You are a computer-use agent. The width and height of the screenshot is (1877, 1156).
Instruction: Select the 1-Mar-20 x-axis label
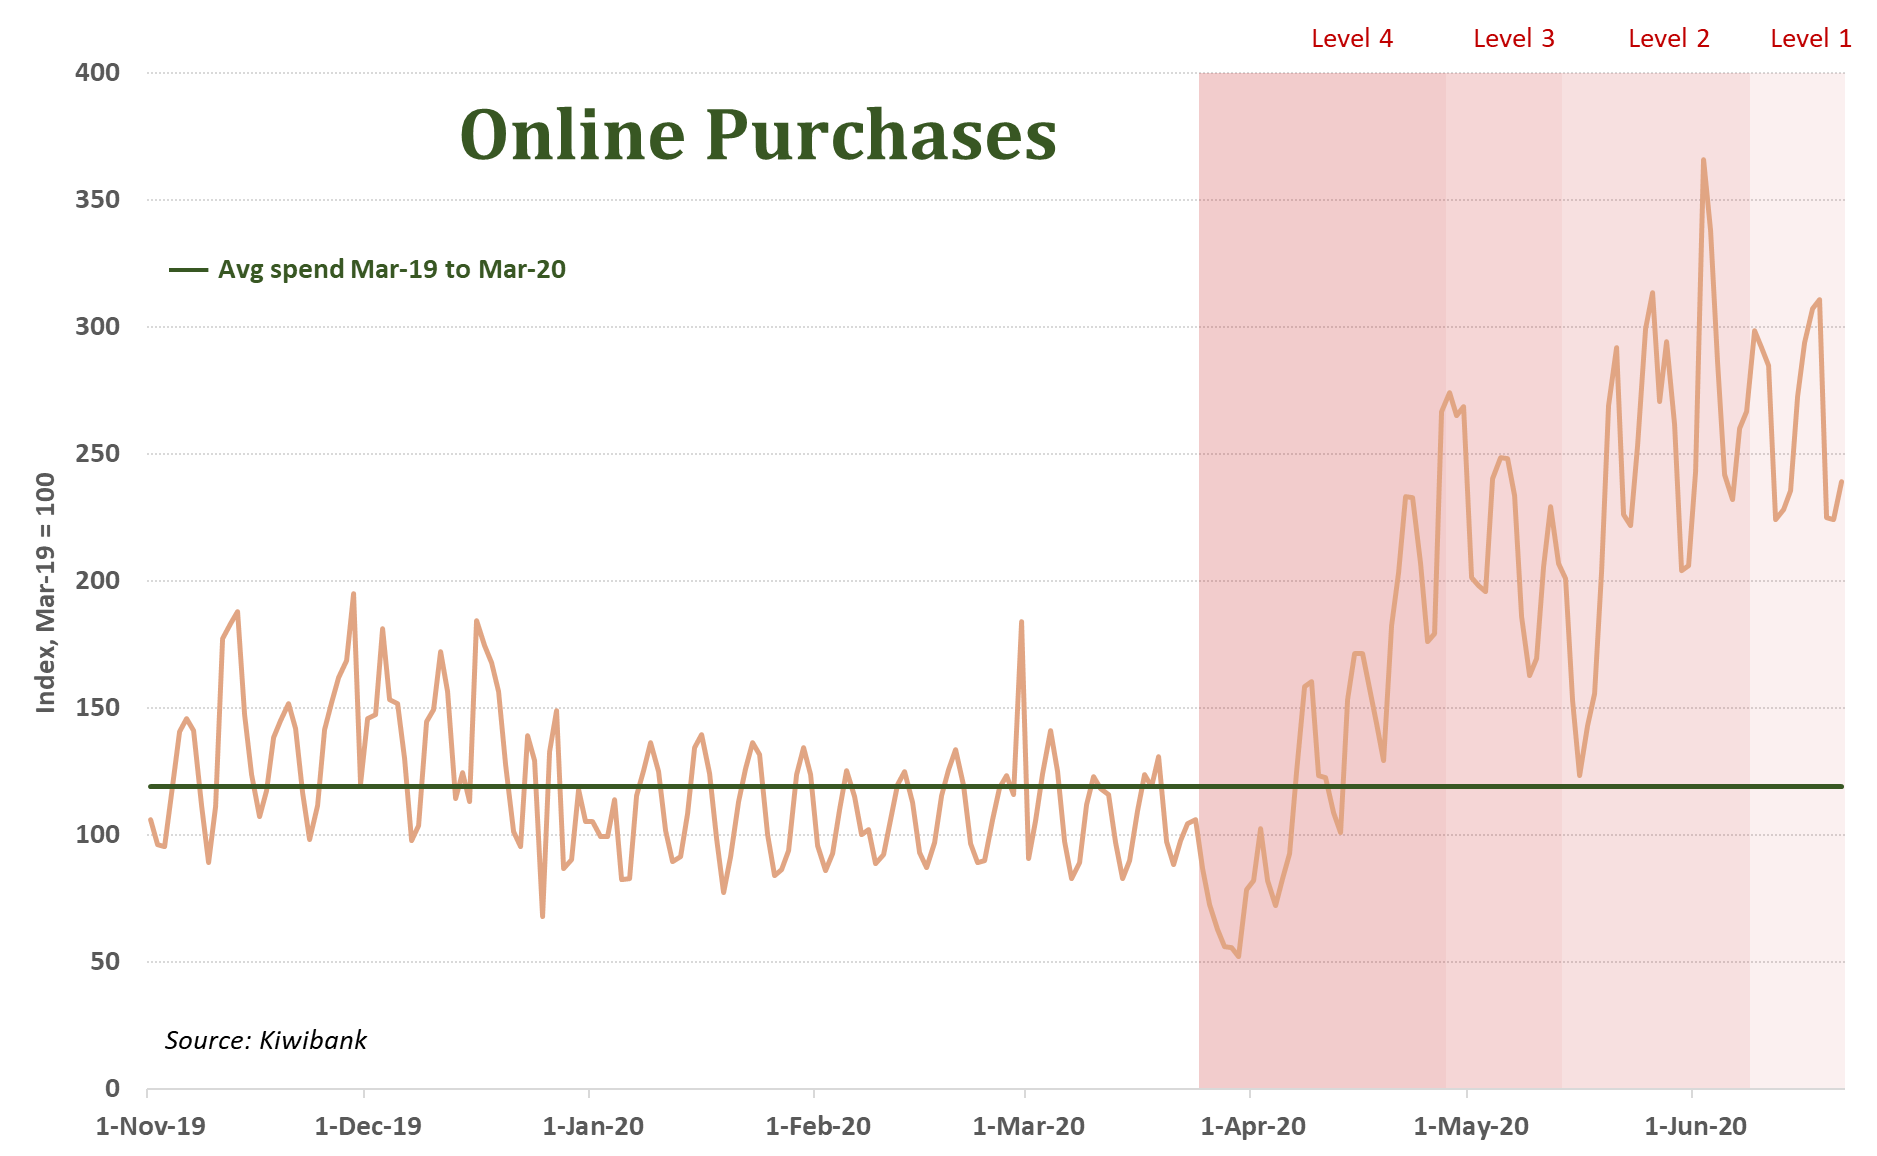tap(1028, 1127)
